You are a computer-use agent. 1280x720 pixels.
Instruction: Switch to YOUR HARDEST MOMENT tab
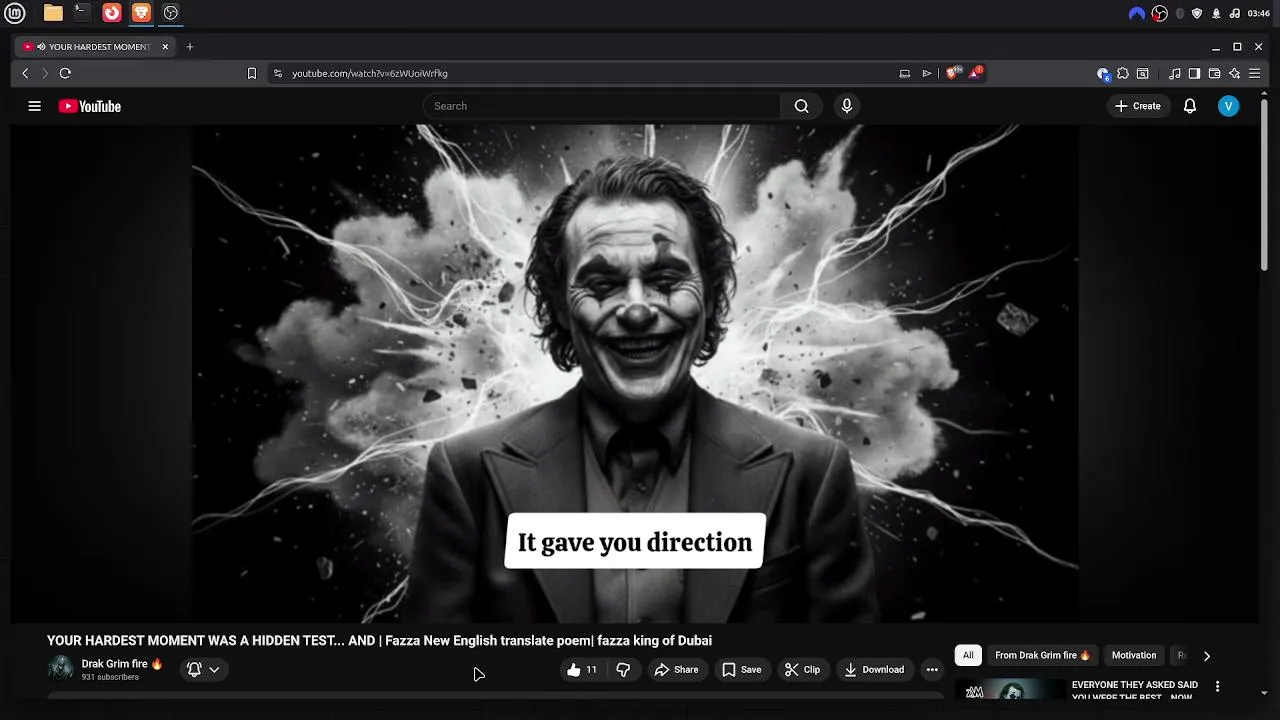coord(95,47)
